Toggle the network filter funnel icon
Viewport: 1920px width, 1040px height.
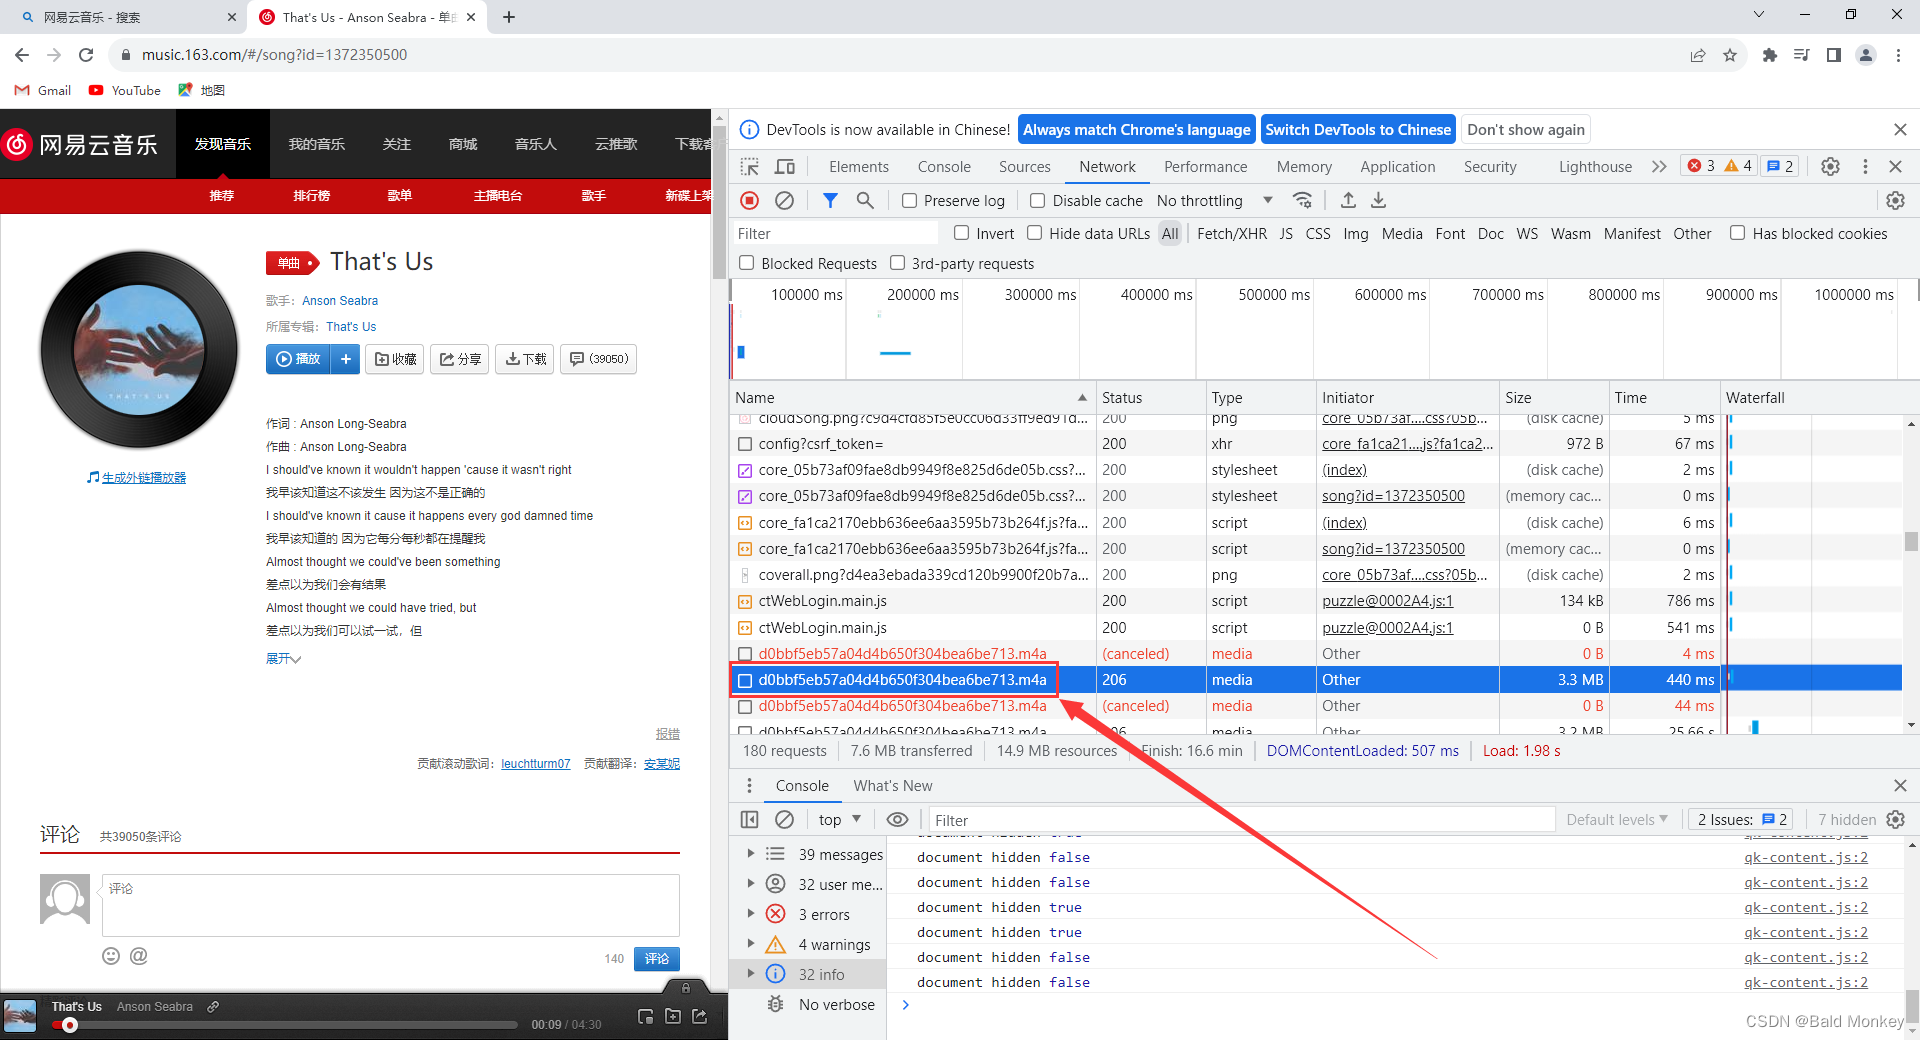pos(830,201)
